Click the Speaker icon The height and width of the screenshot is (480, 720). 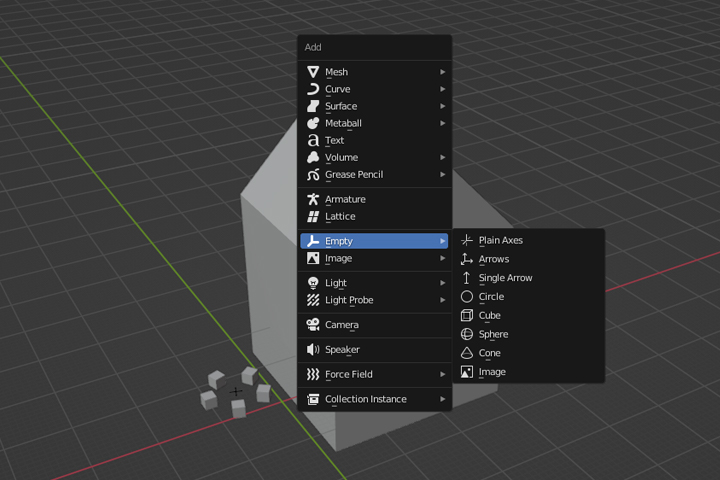(x=313, y=350)
